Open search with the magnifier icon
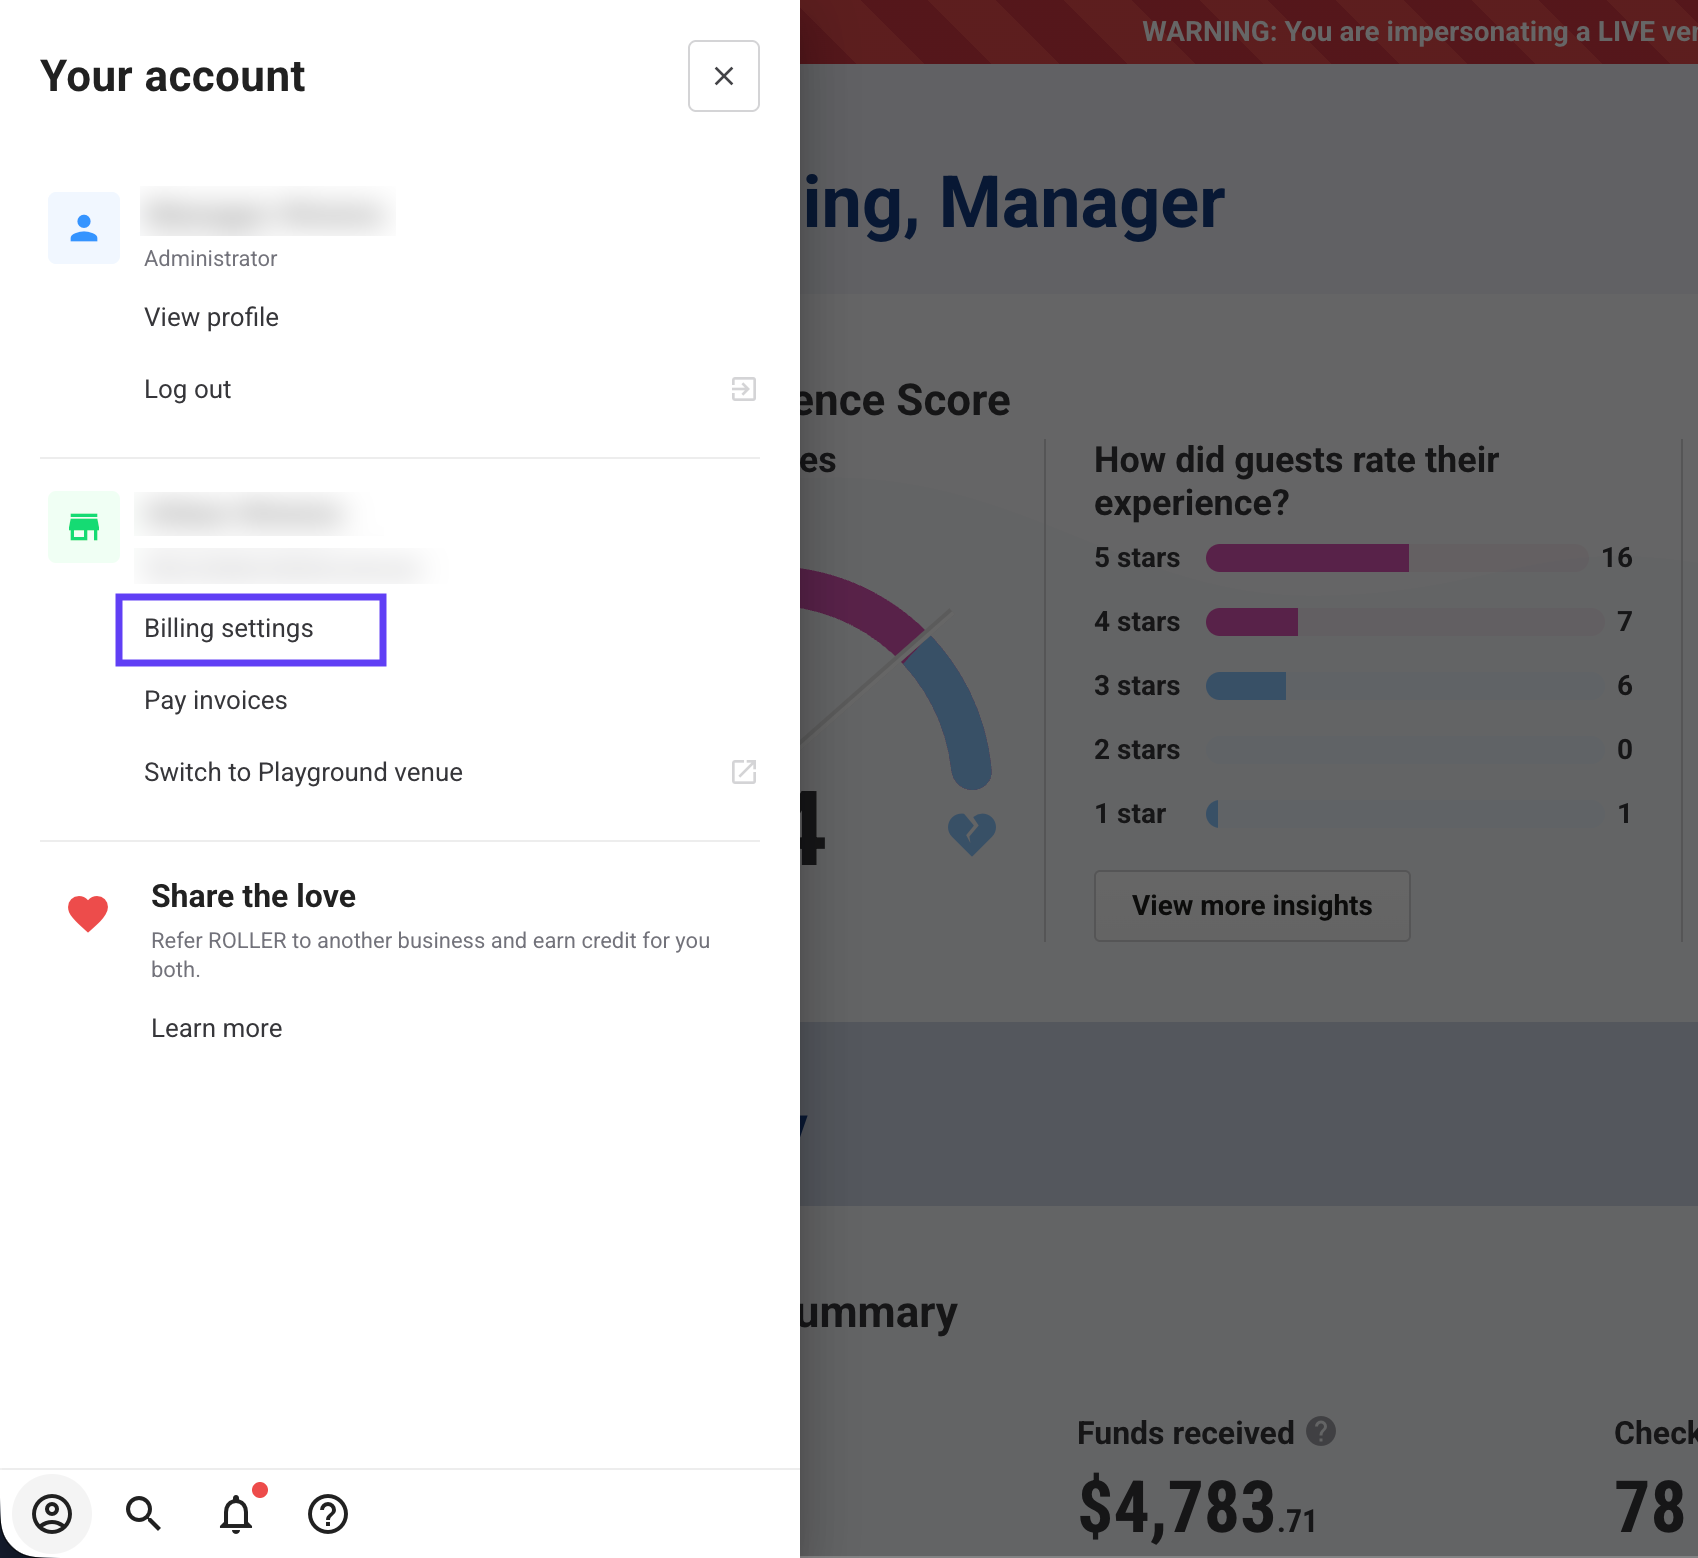The width and height of the screenshot is (1698, 1558). pos(143,1513)
